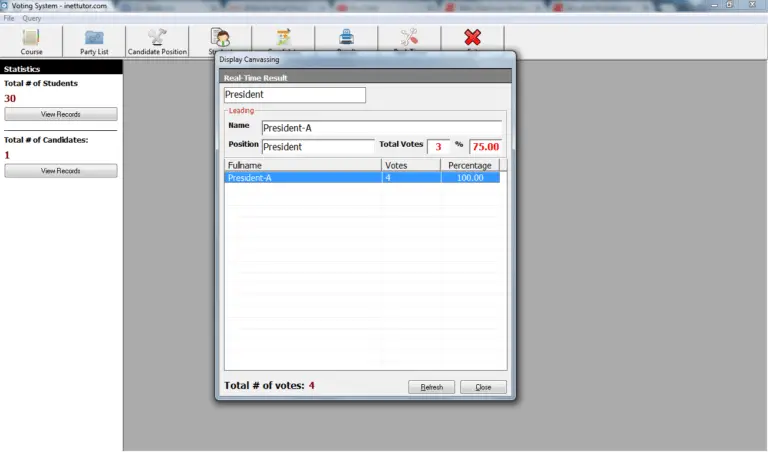The width and height of the screenshot is (768, 452).
Task: Click the Leading Position field
Action: 318,146
